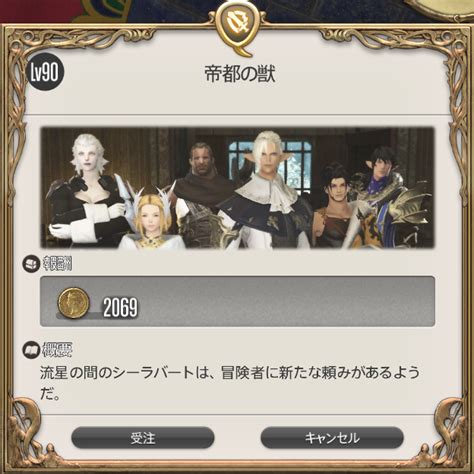This screenshot has height=474, width=474.
Task: Select the treasure chest icon beside 報酬
Action: (31, 264)
